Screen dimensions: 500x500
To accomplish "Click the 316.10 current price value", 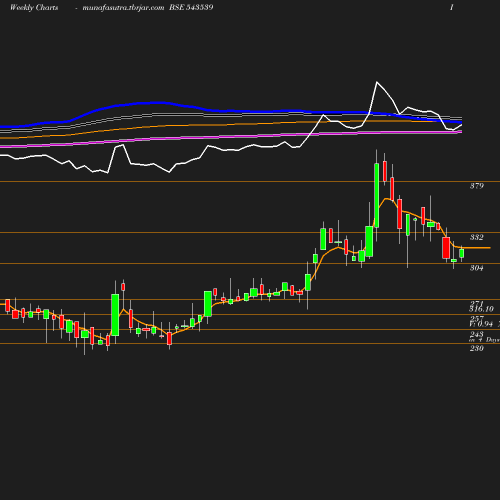I will pyautogui.click(x=481, y=309).
